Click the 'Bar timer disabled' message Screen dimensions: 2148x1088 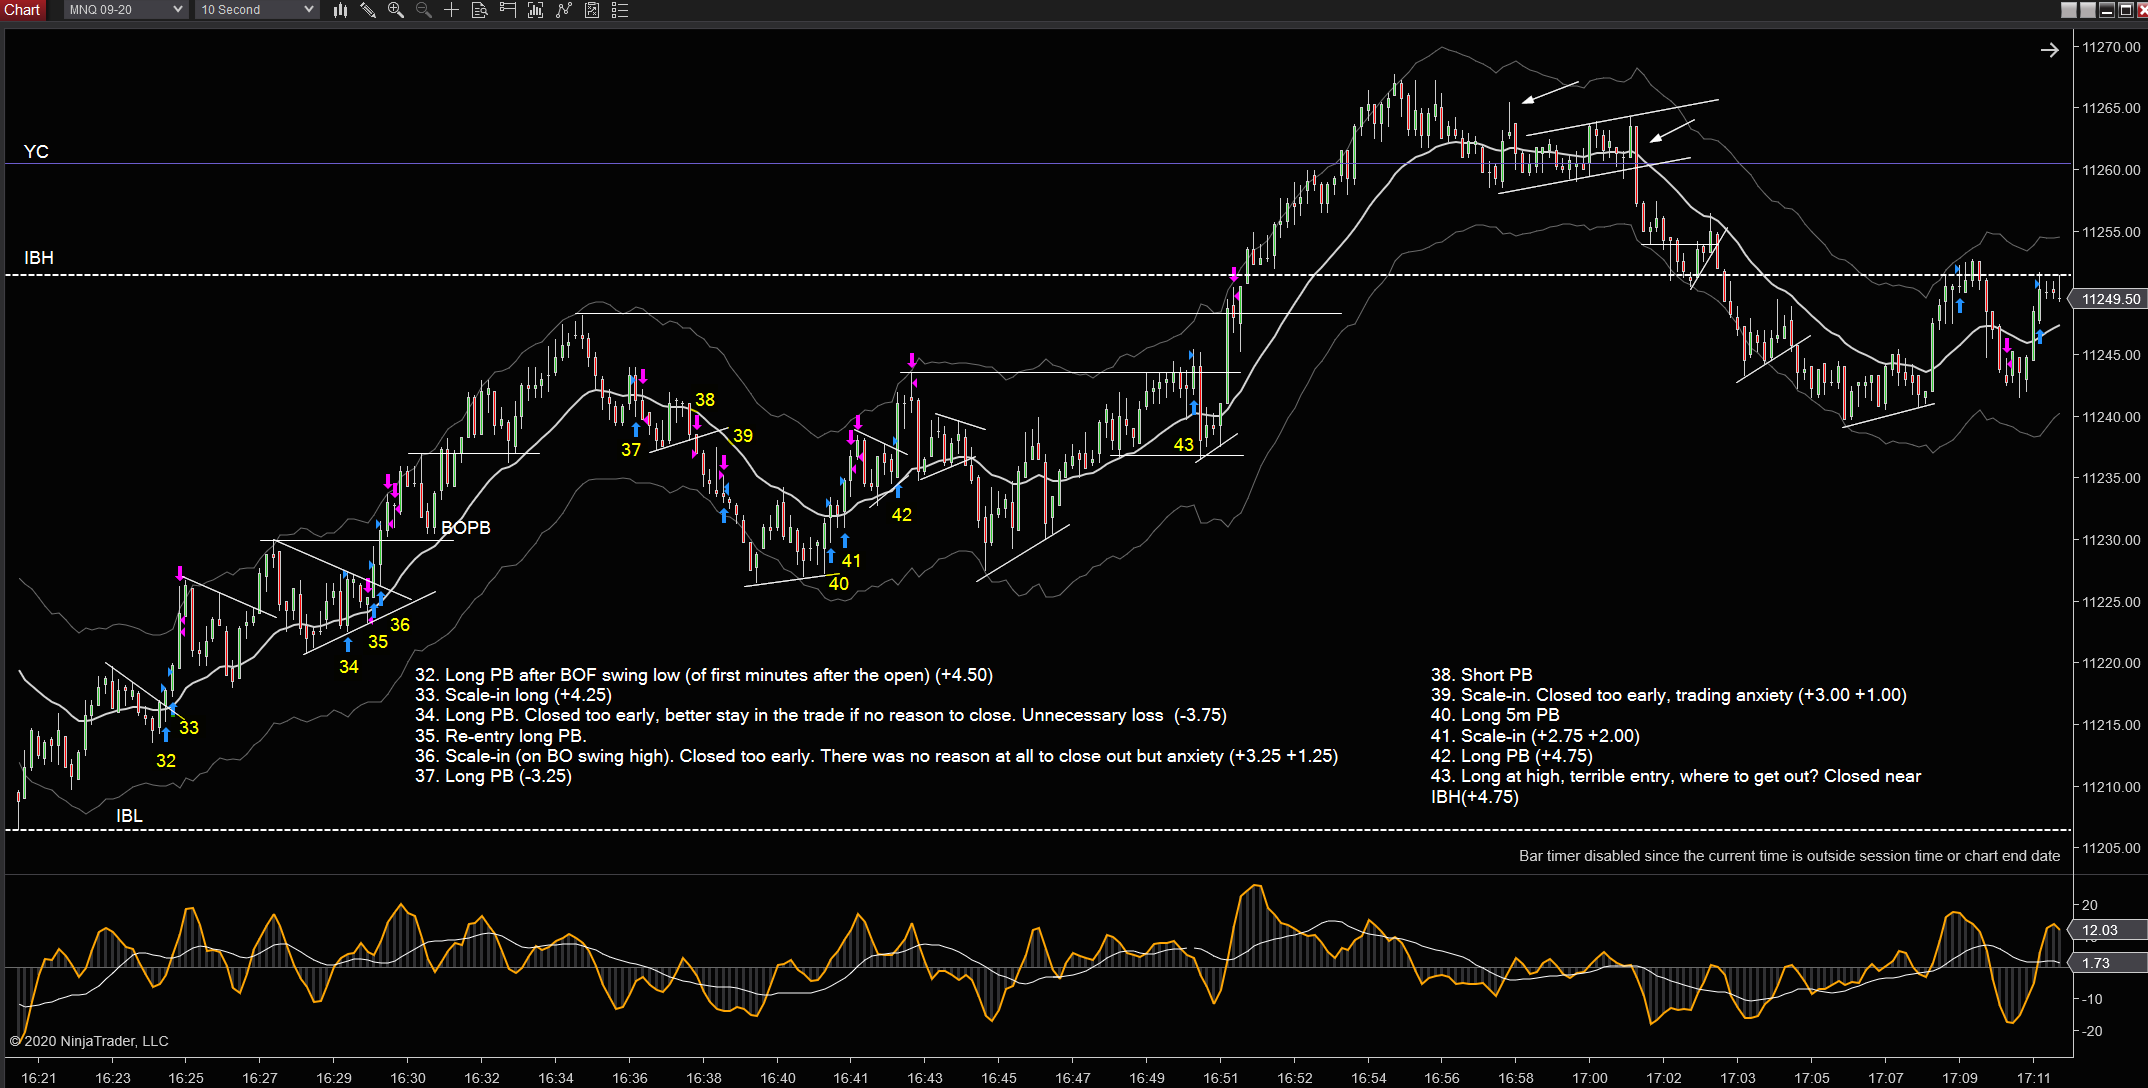(1790, 856)
